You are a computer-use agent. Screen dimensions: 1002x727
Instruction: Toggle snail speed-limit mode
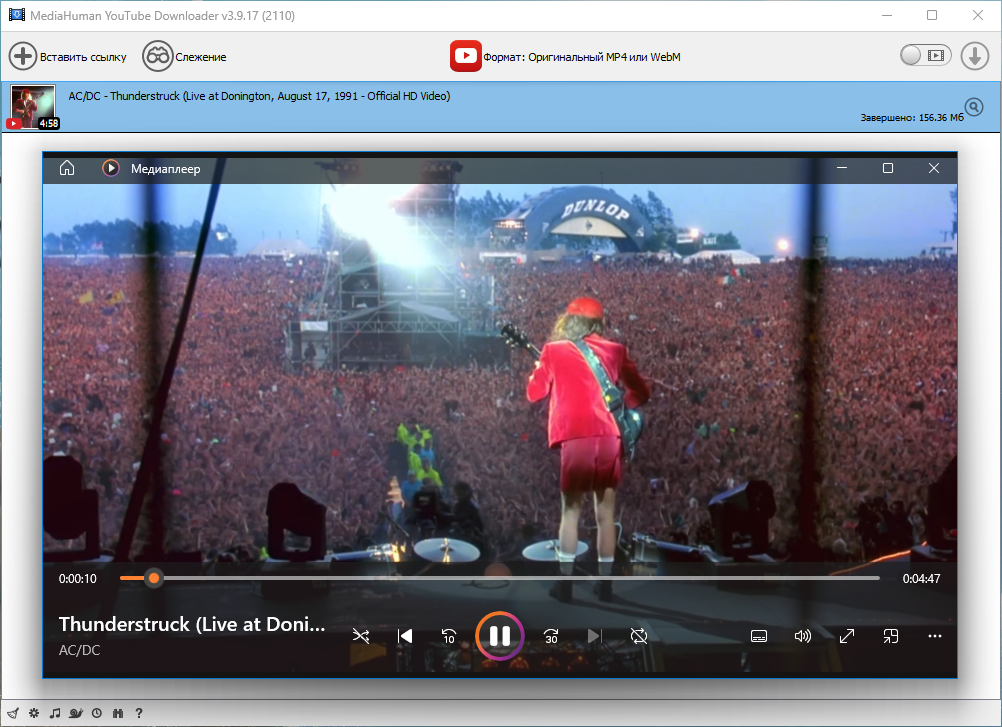point(76,713)
